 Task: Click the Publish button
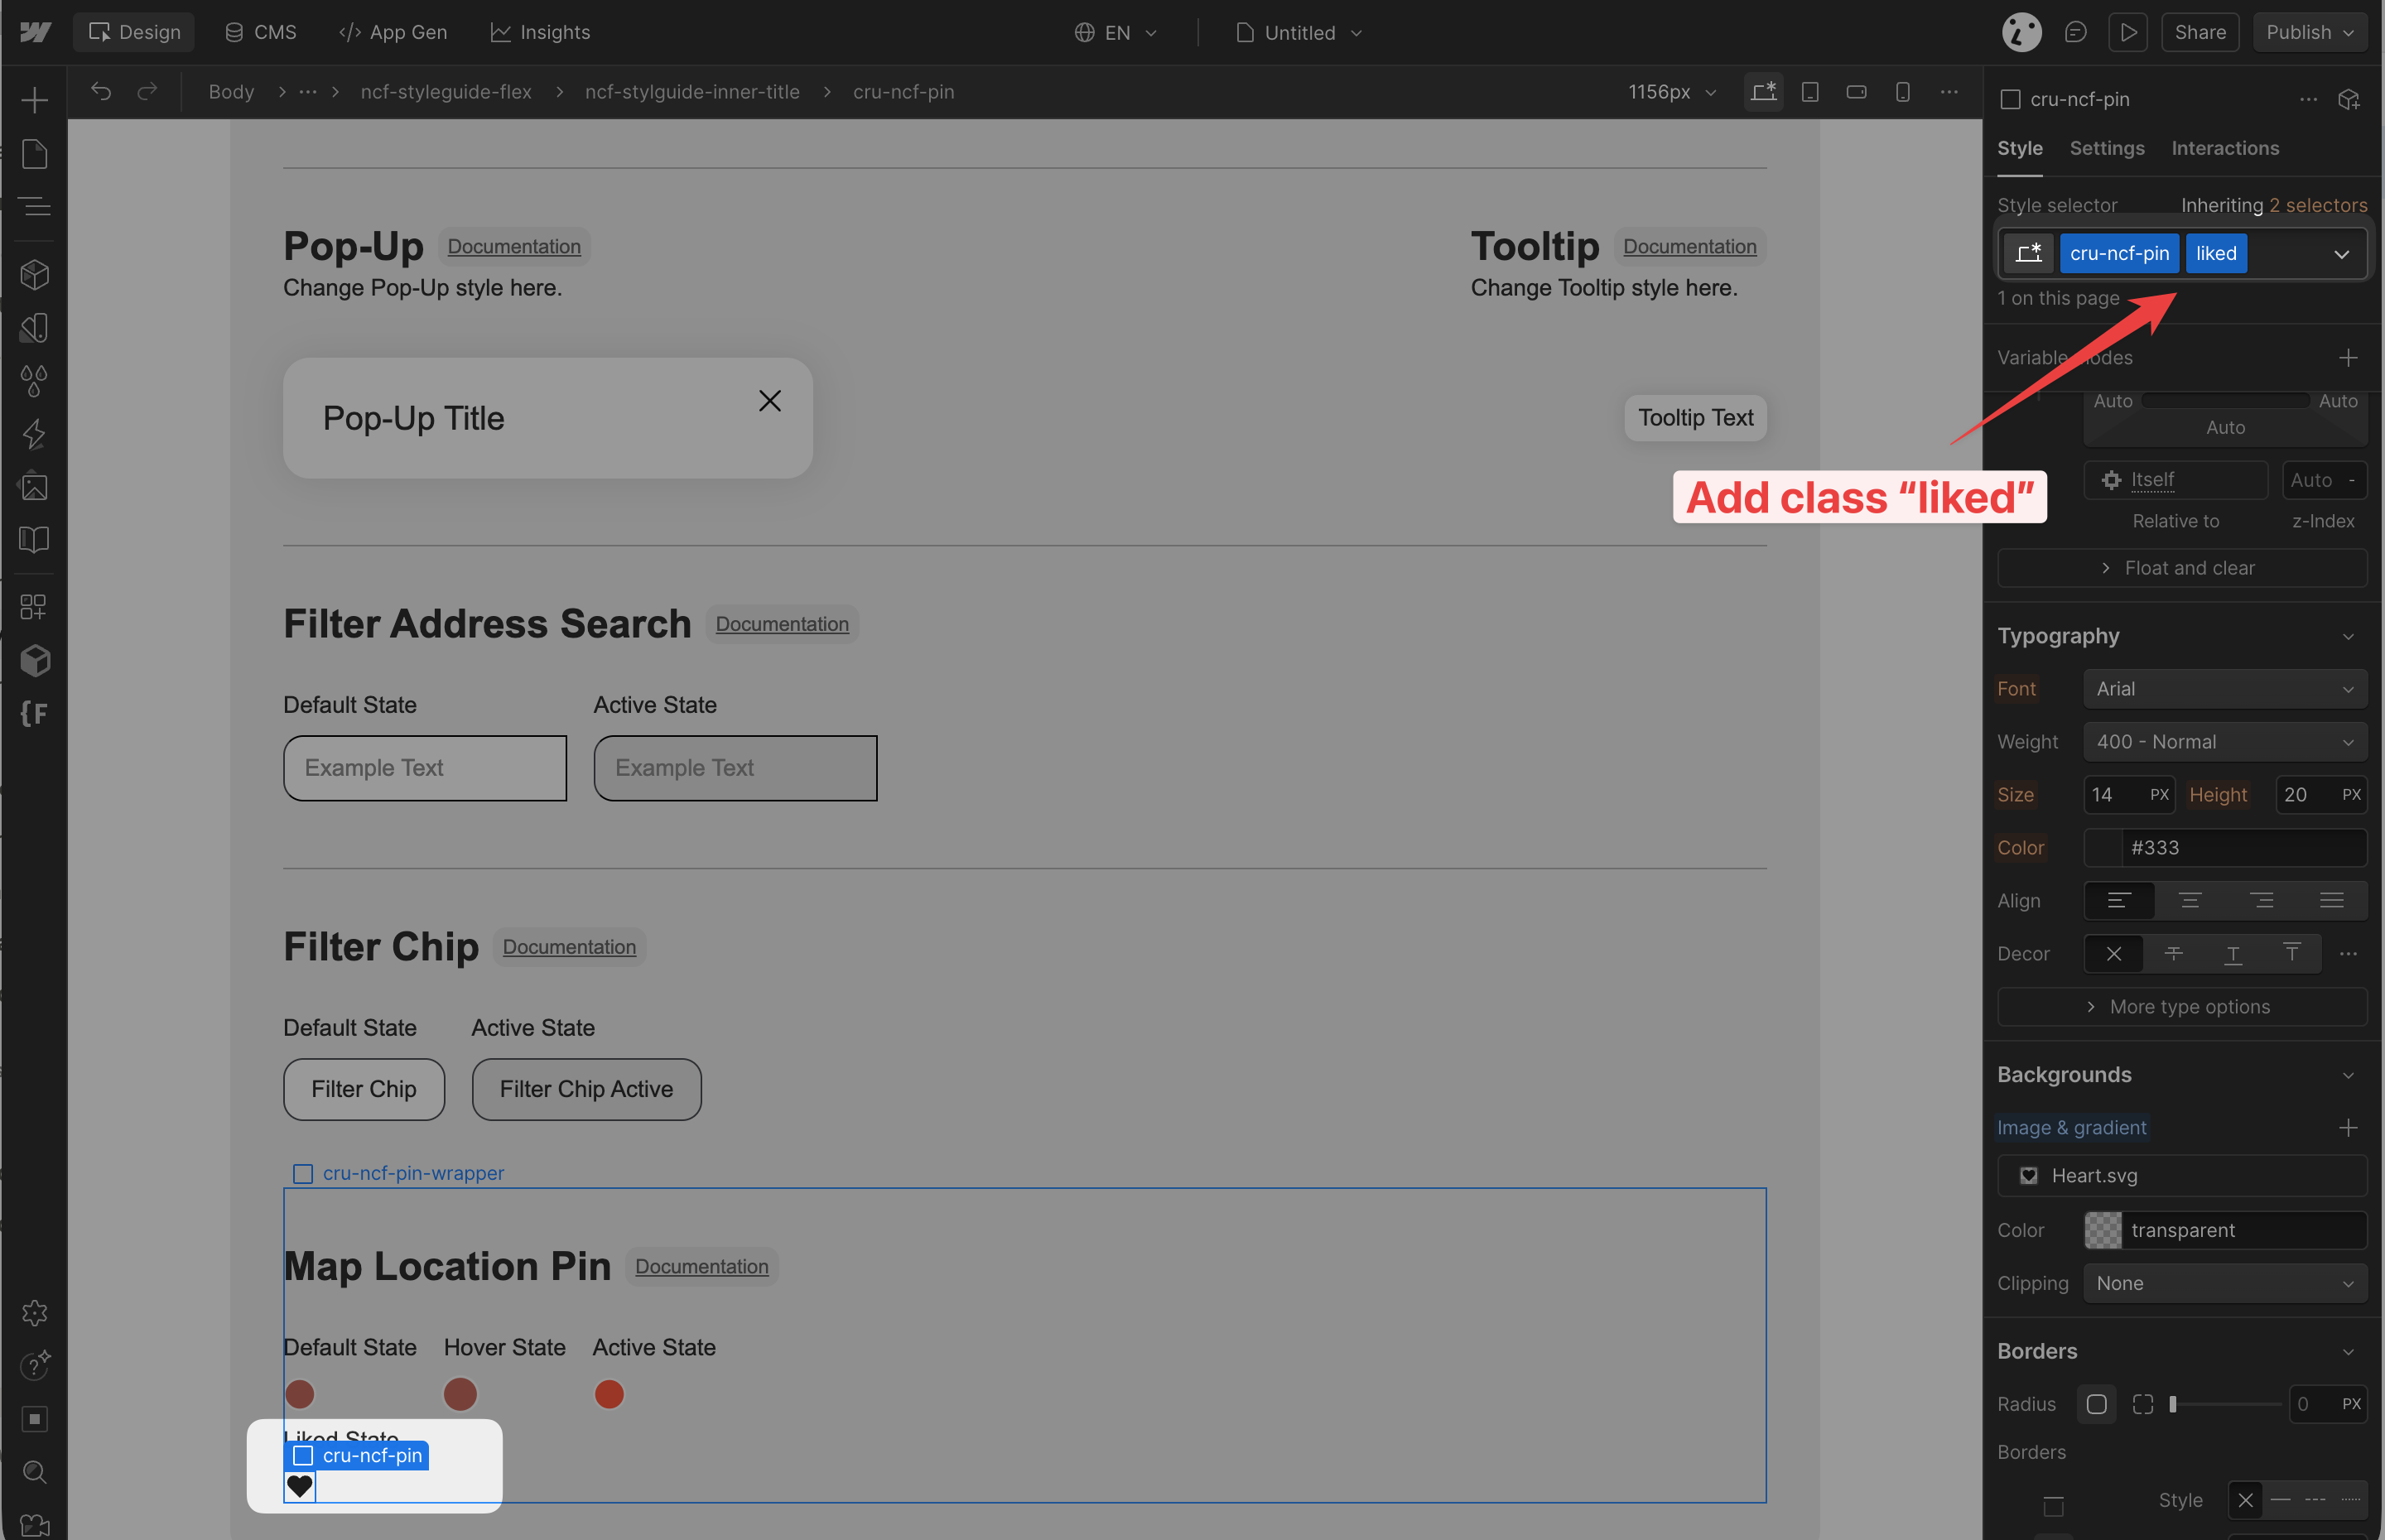(2308, 32)
